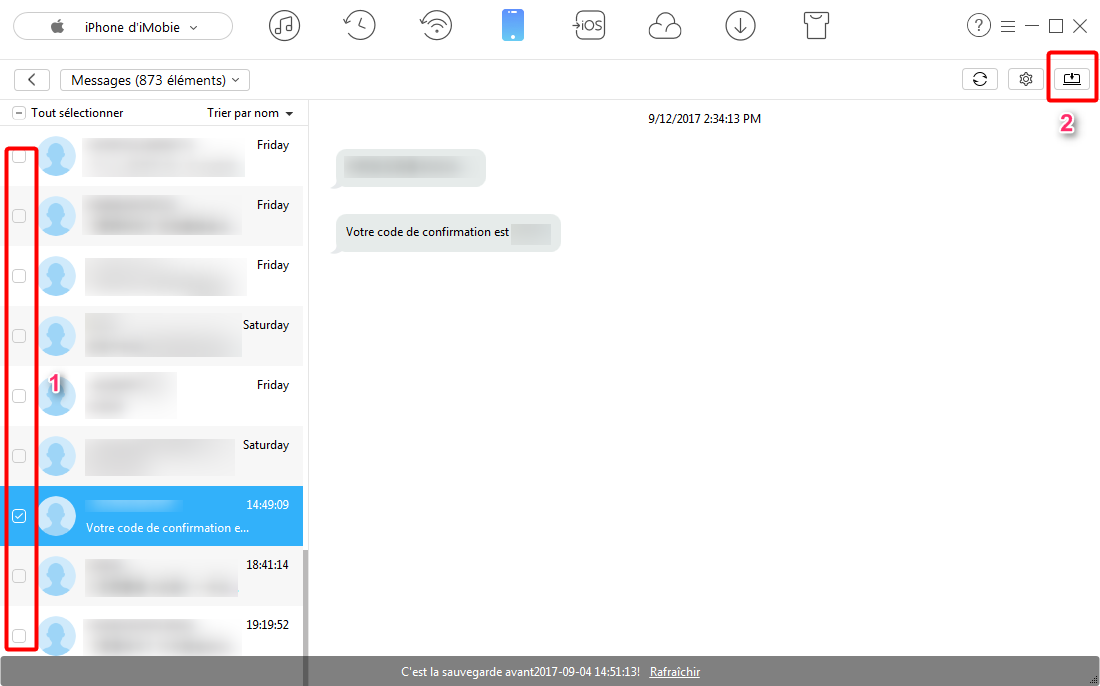The width and height of the screenshot is (1100, 686).
Task: Open the Messages (873 éléments) dropdown
Action: pyautogui.click(x=155, y=80)
